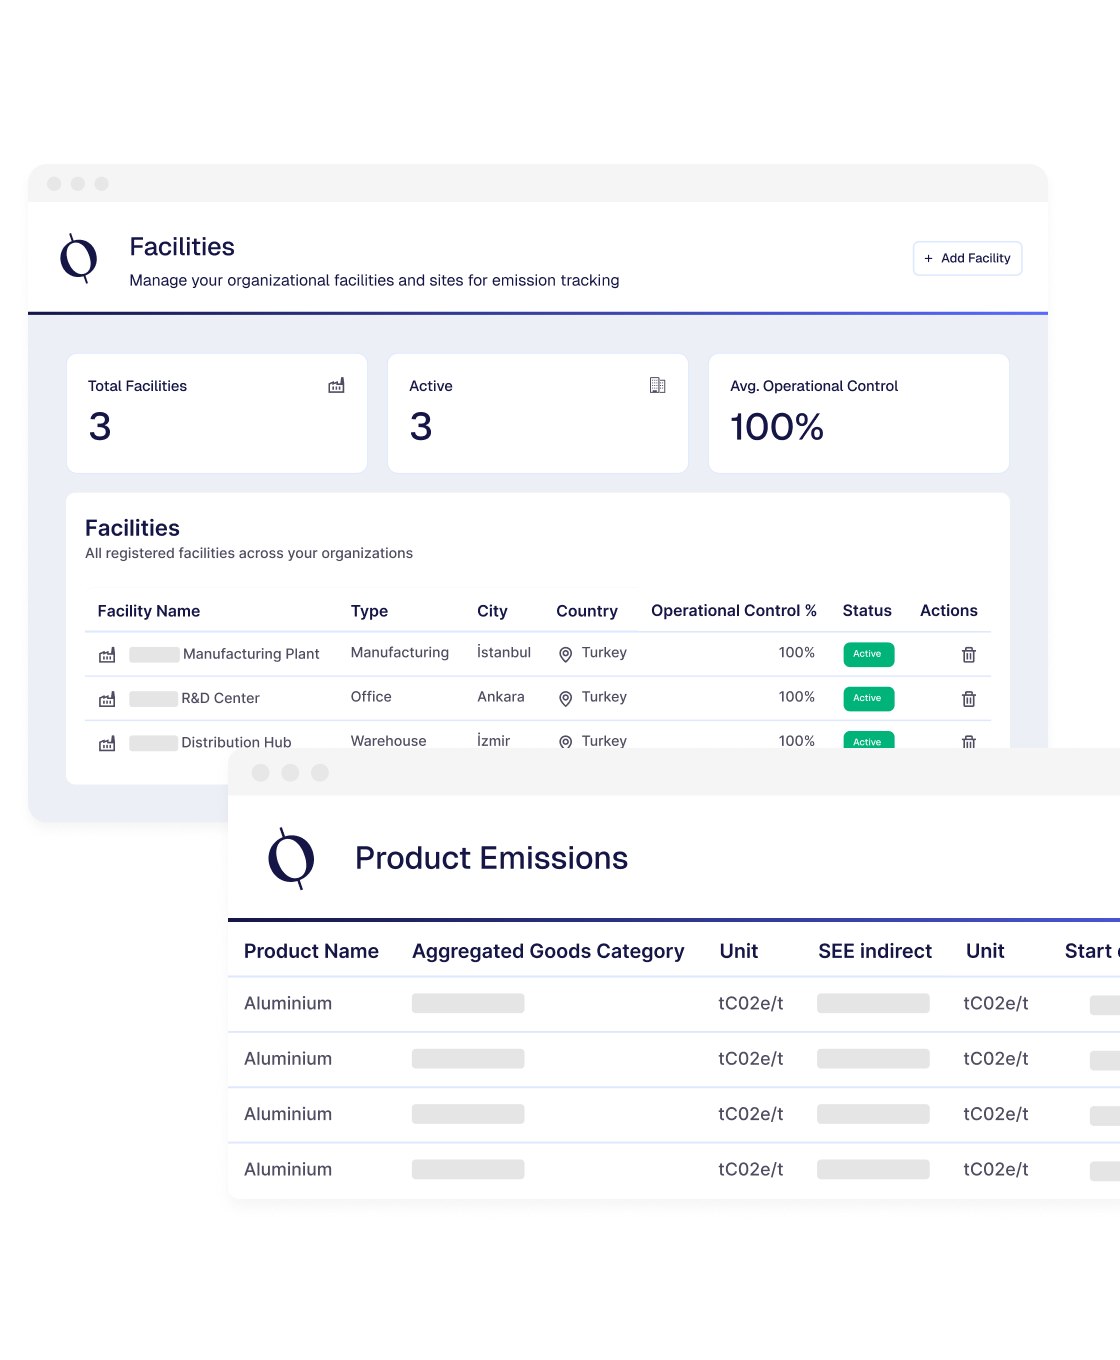Click the building icon on Active card
Screen dimensions: 1120x1360
[657, 385]
